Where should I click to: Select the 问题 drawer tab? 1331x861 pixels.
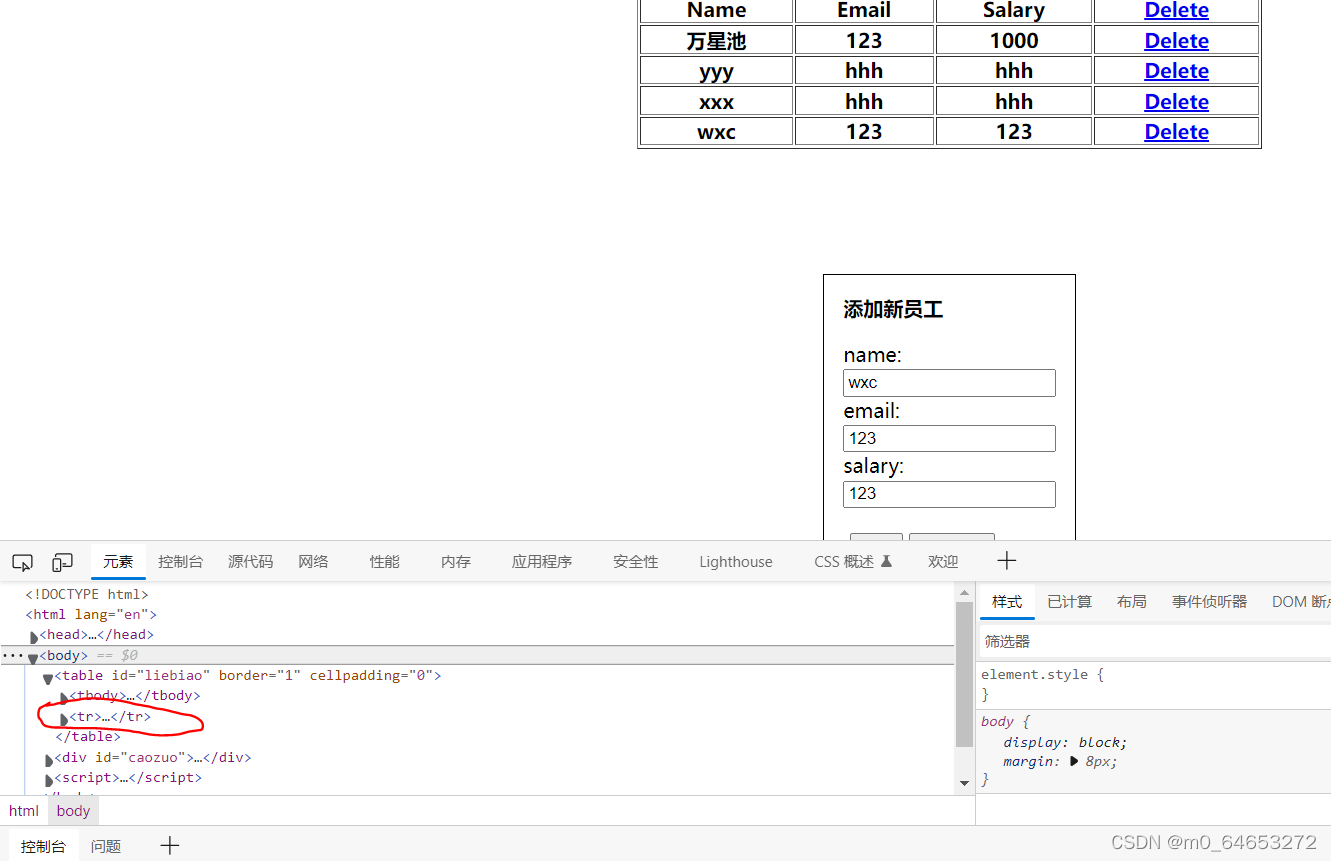point(105,845)
